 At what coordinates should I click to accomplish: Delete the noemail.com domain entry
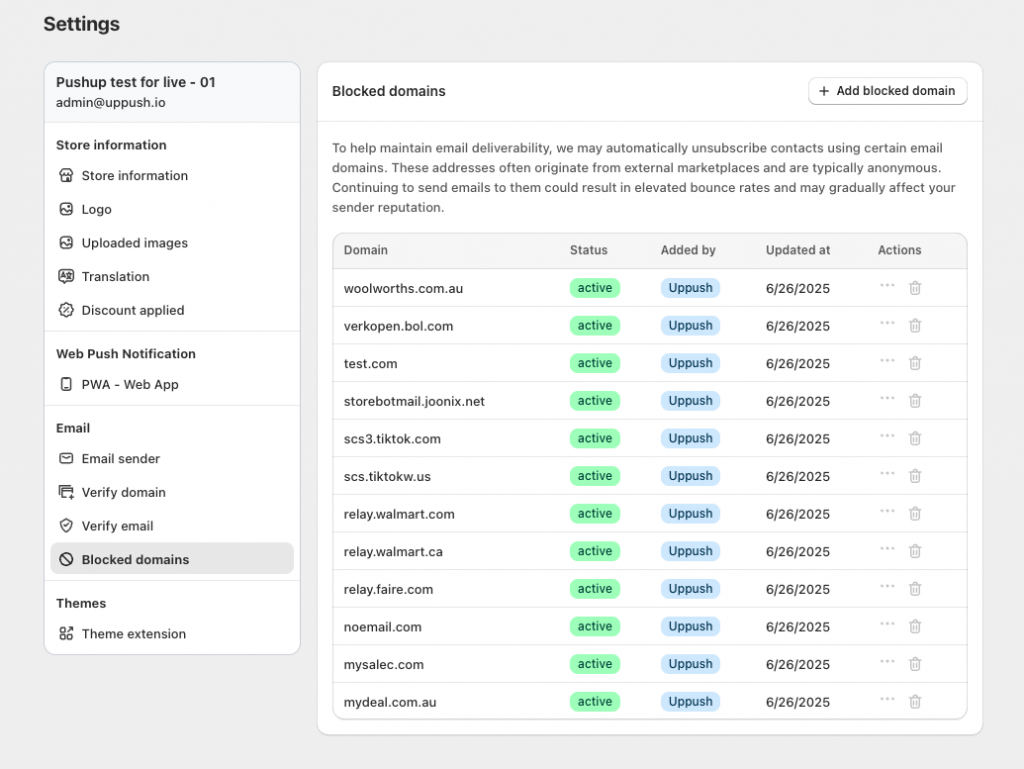(x=914, y=627)
